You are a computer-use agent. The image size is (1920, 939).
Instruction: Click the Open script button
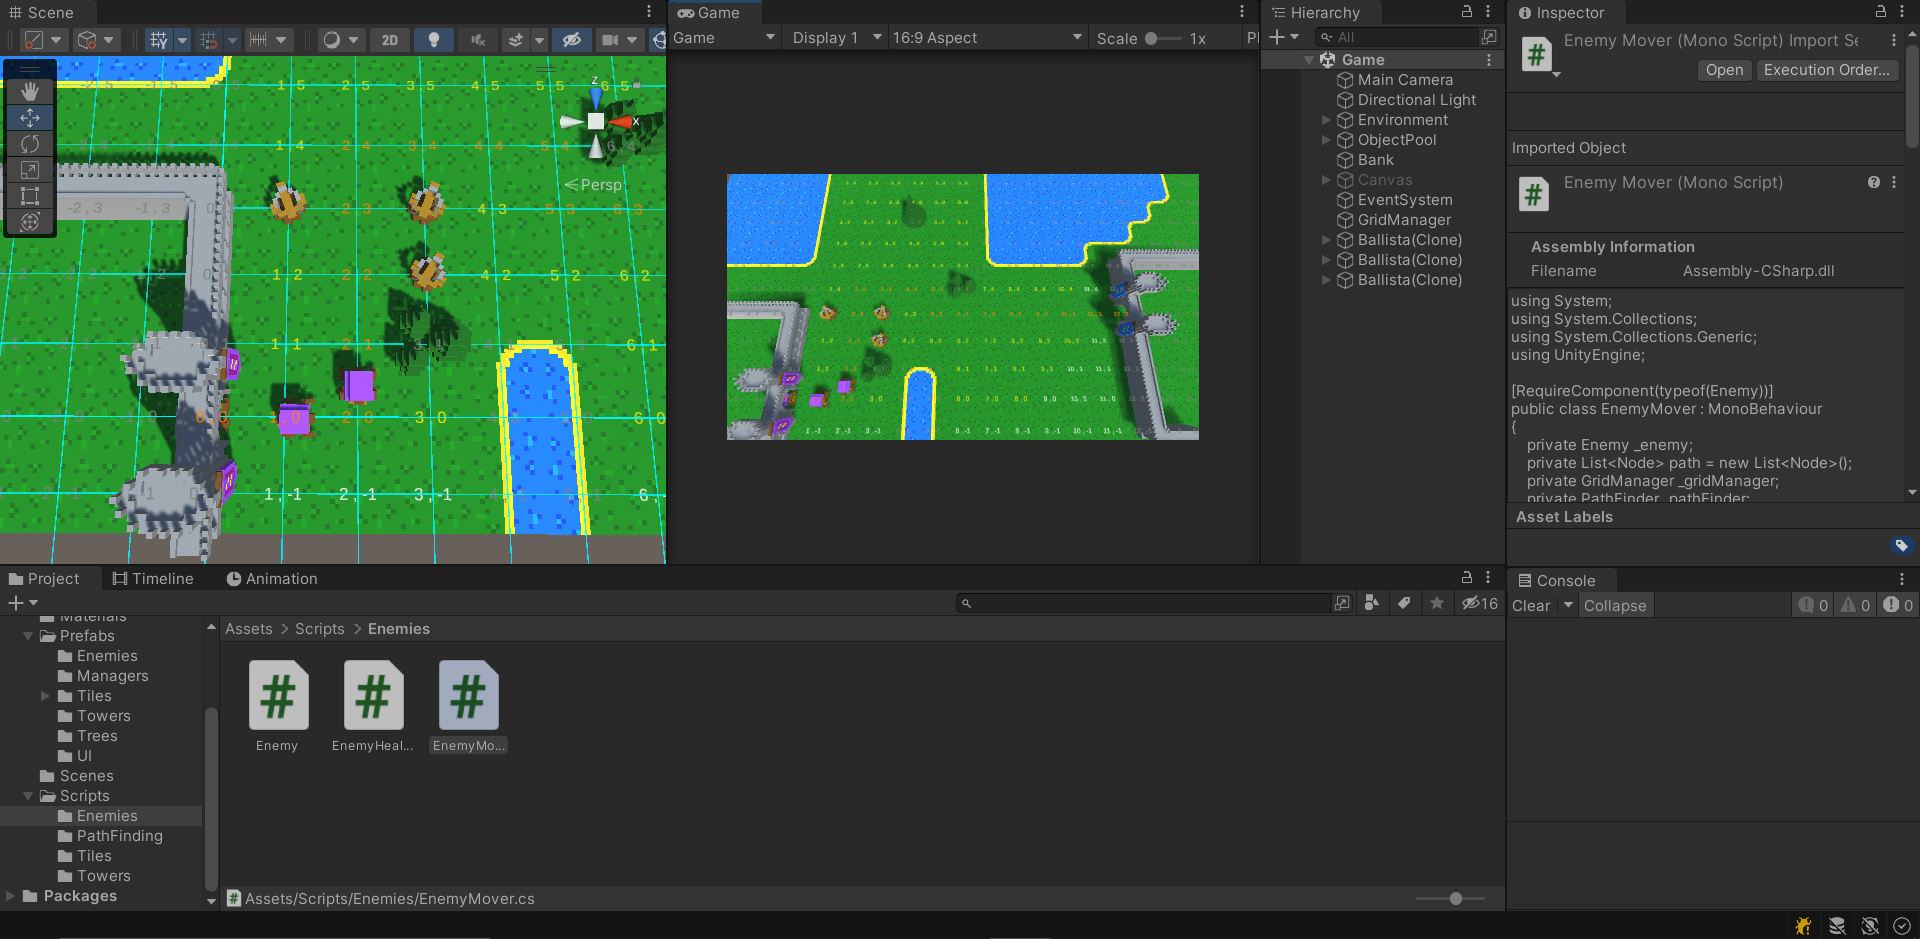(1724, 70)
